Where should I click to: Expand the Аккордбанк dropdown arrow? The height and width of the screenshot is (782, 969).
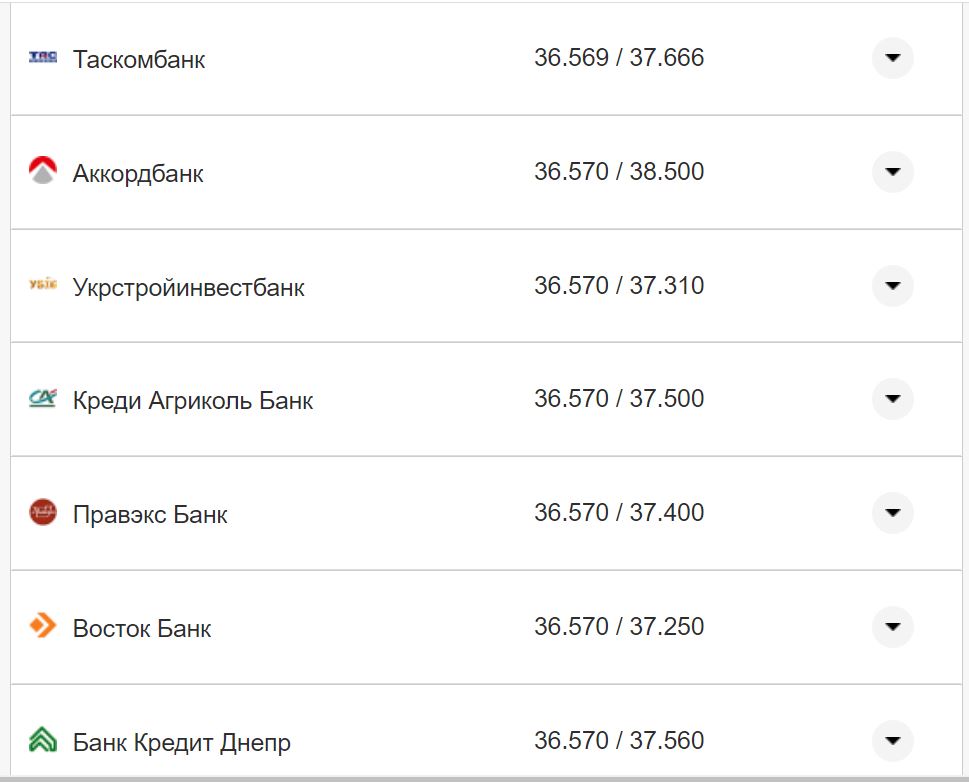click(x=891, y=171)
